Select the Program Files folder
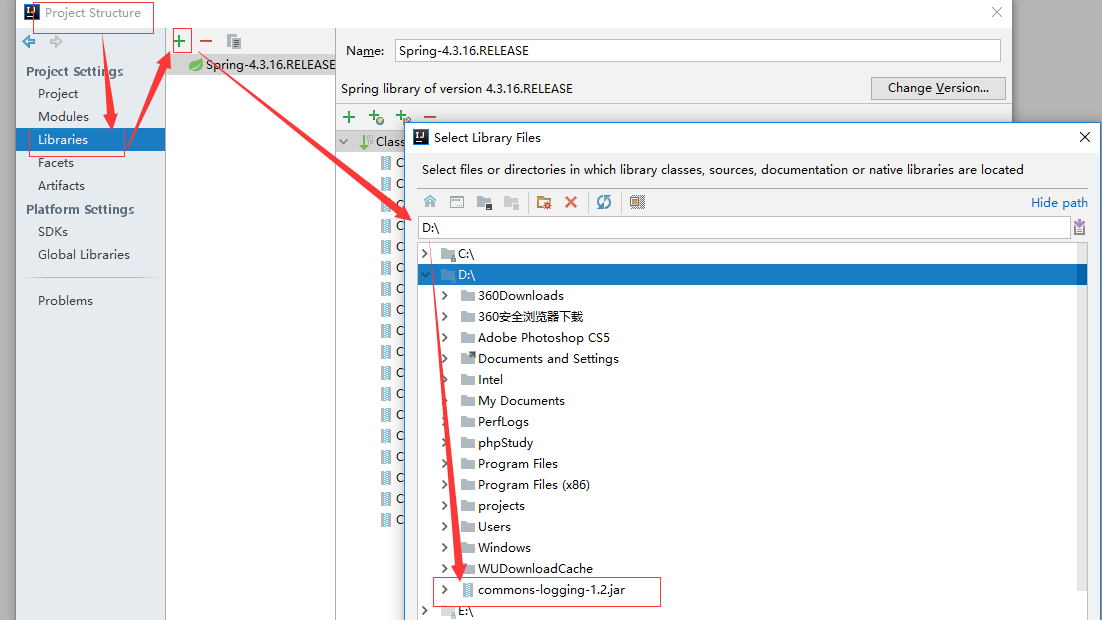 (x=517, y=464)
